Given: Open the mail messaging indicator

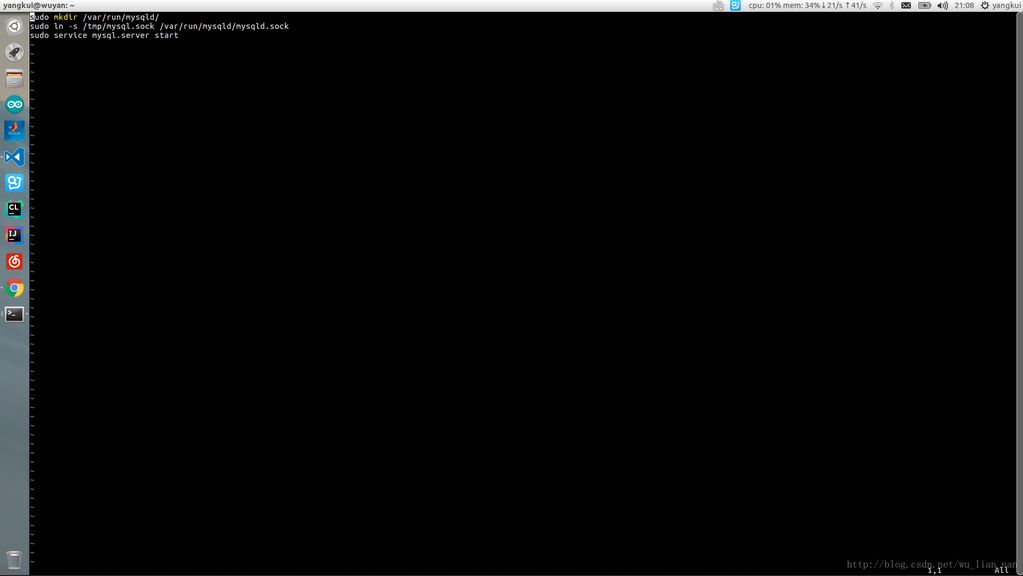Looking at the screenshot, I should click(x=906, y=5).
